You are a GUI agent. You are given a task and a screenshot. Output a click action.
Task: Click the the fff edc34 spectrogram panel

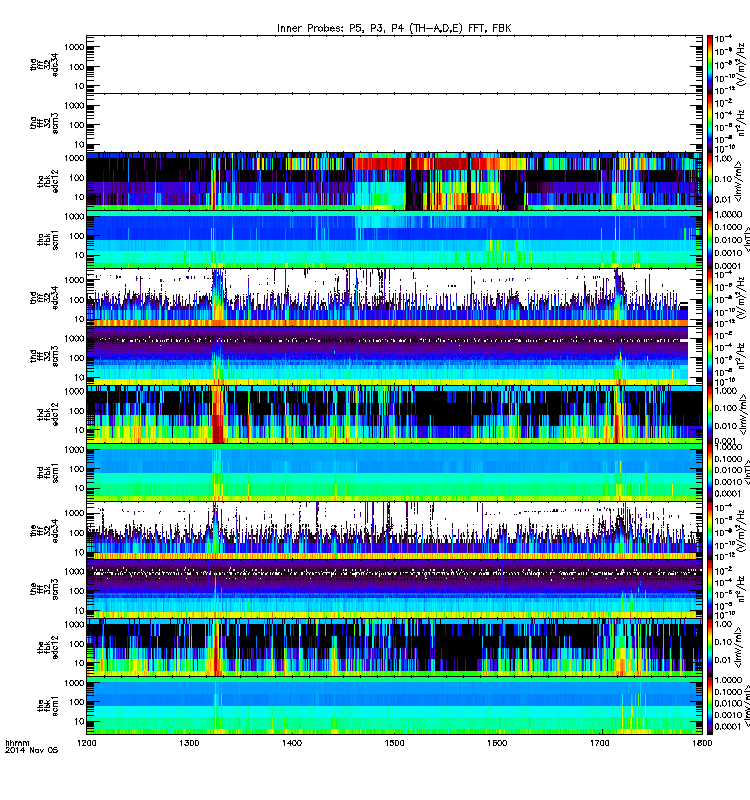click(394, 531)
